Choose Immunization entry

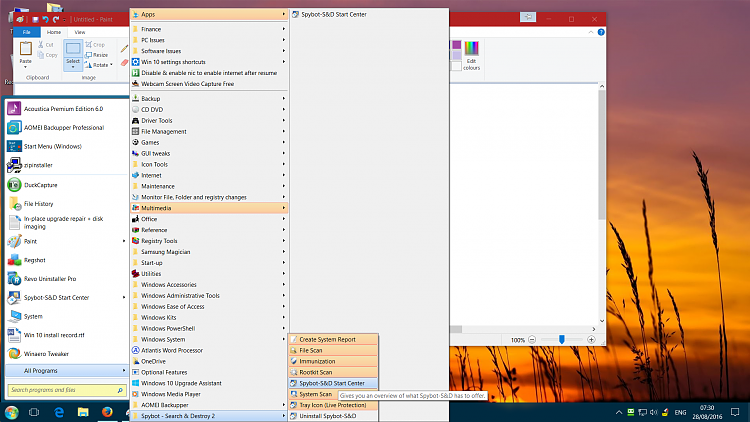tap(333, 361)
